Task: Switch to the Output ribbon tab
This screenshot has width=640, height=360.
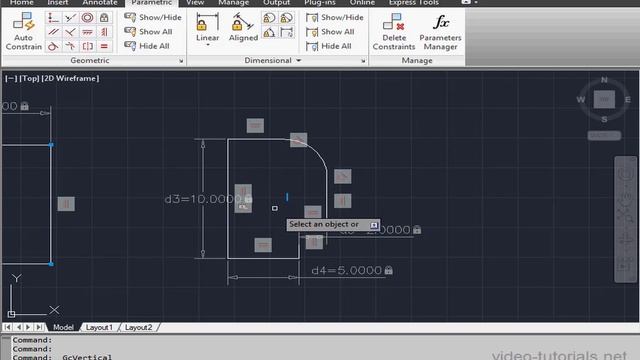Action: tap(276, 3)
